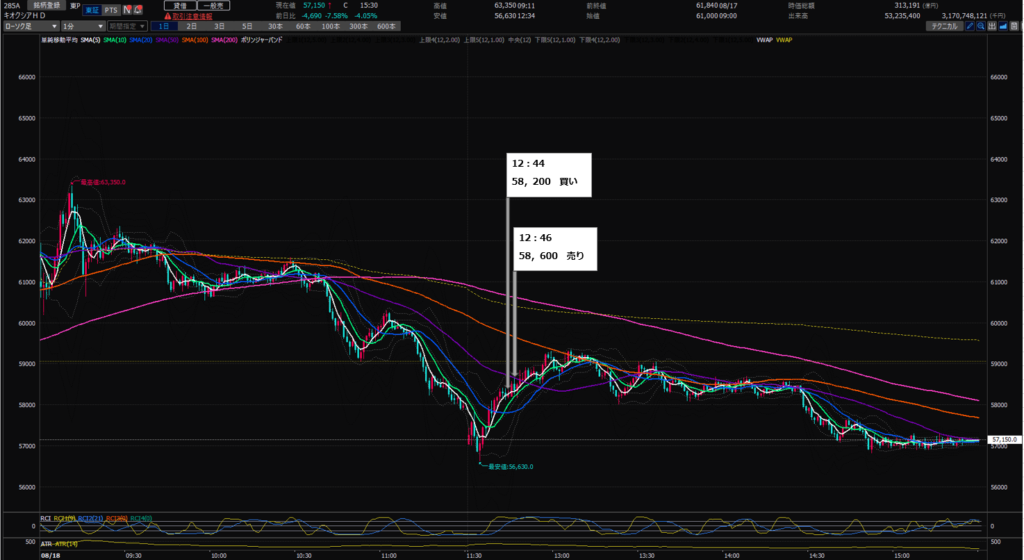Select the 600本 tab
The height and width of the screenshot is (560, 1024).
tap(387, 26)
